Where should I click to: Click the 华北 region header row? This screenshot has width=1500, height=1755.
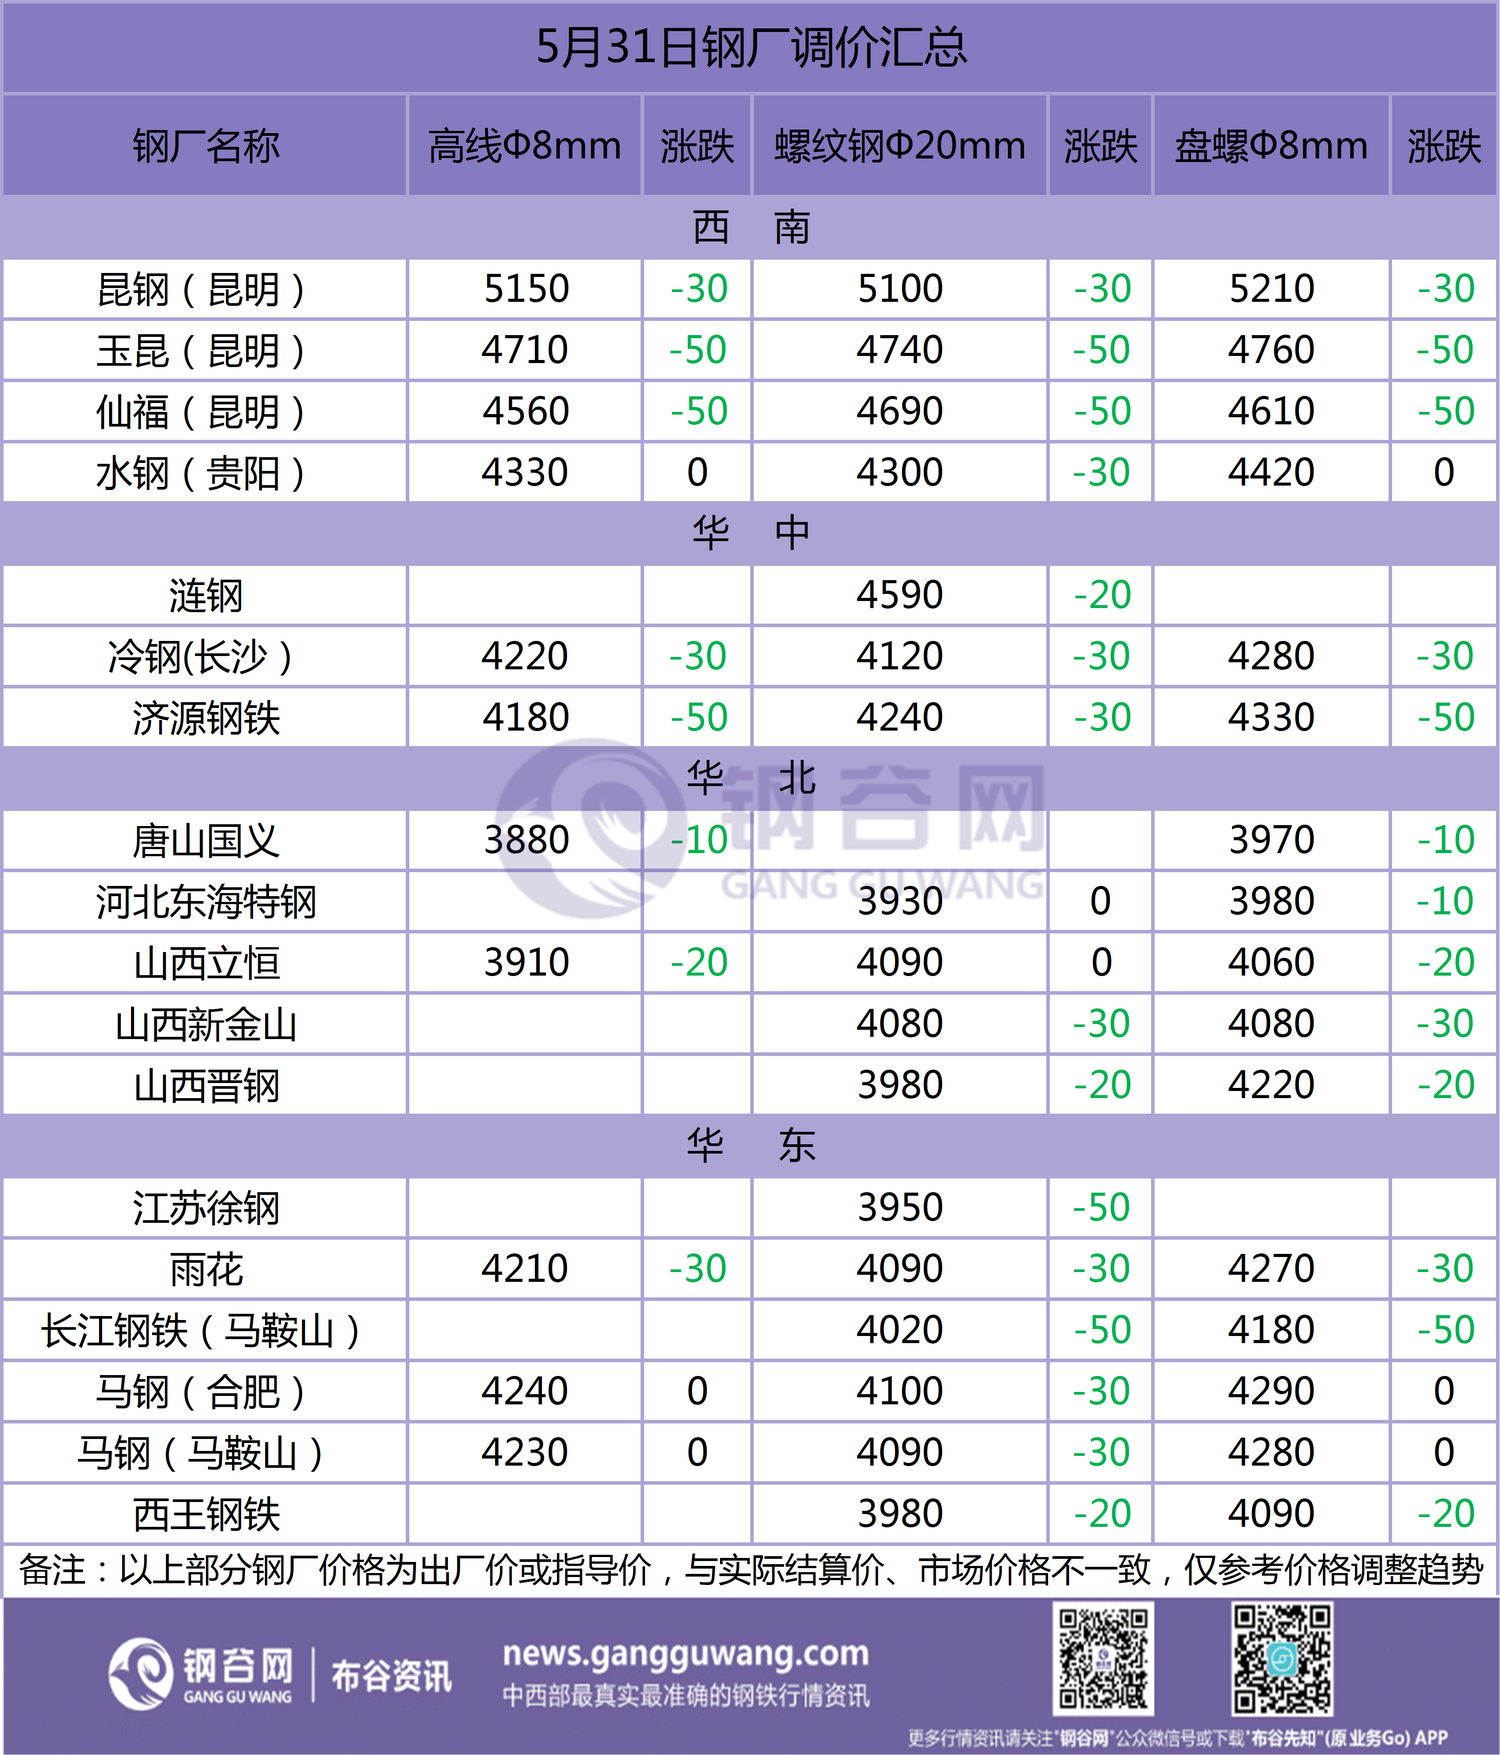(x=750, y=778)
